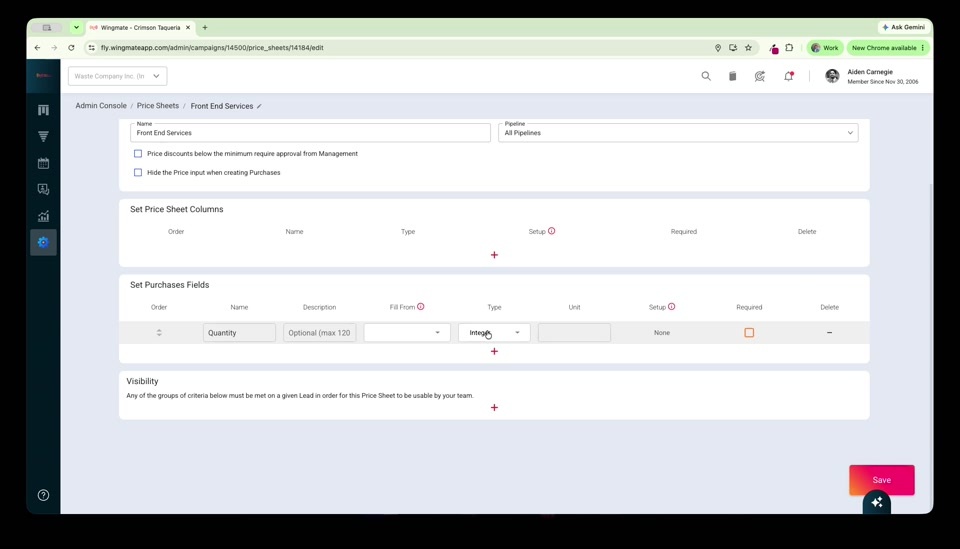This screenshot has height=549, width=960.
Task: Open the notifications bell
Action: coord(789,76)
